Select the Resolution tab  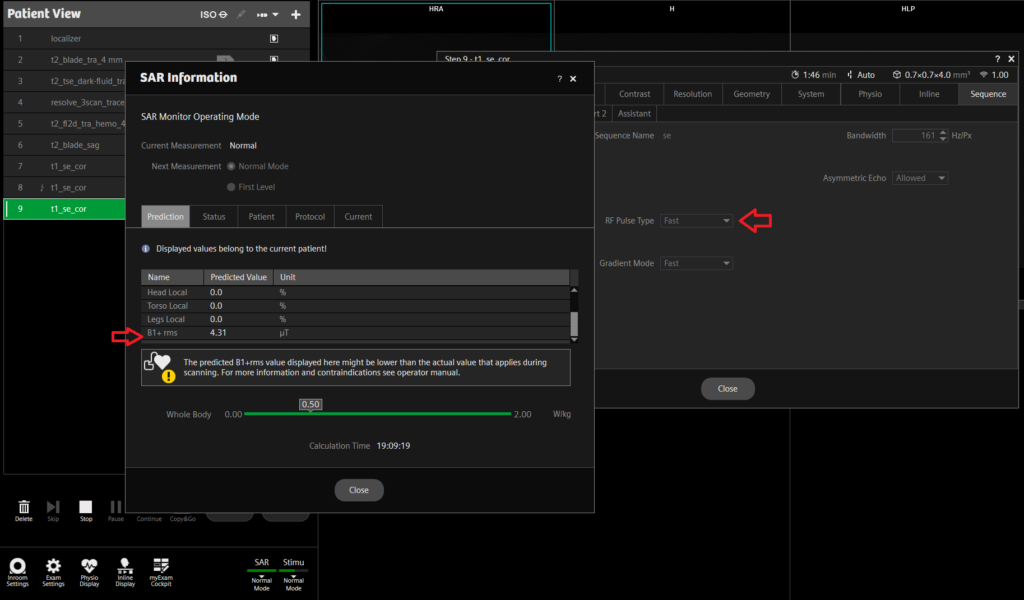point(692,94)
